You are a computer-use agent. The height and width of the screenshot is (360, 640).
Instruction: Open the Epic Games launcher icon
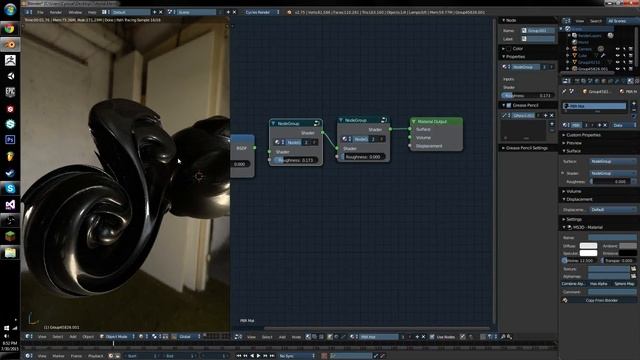point(10,92)
